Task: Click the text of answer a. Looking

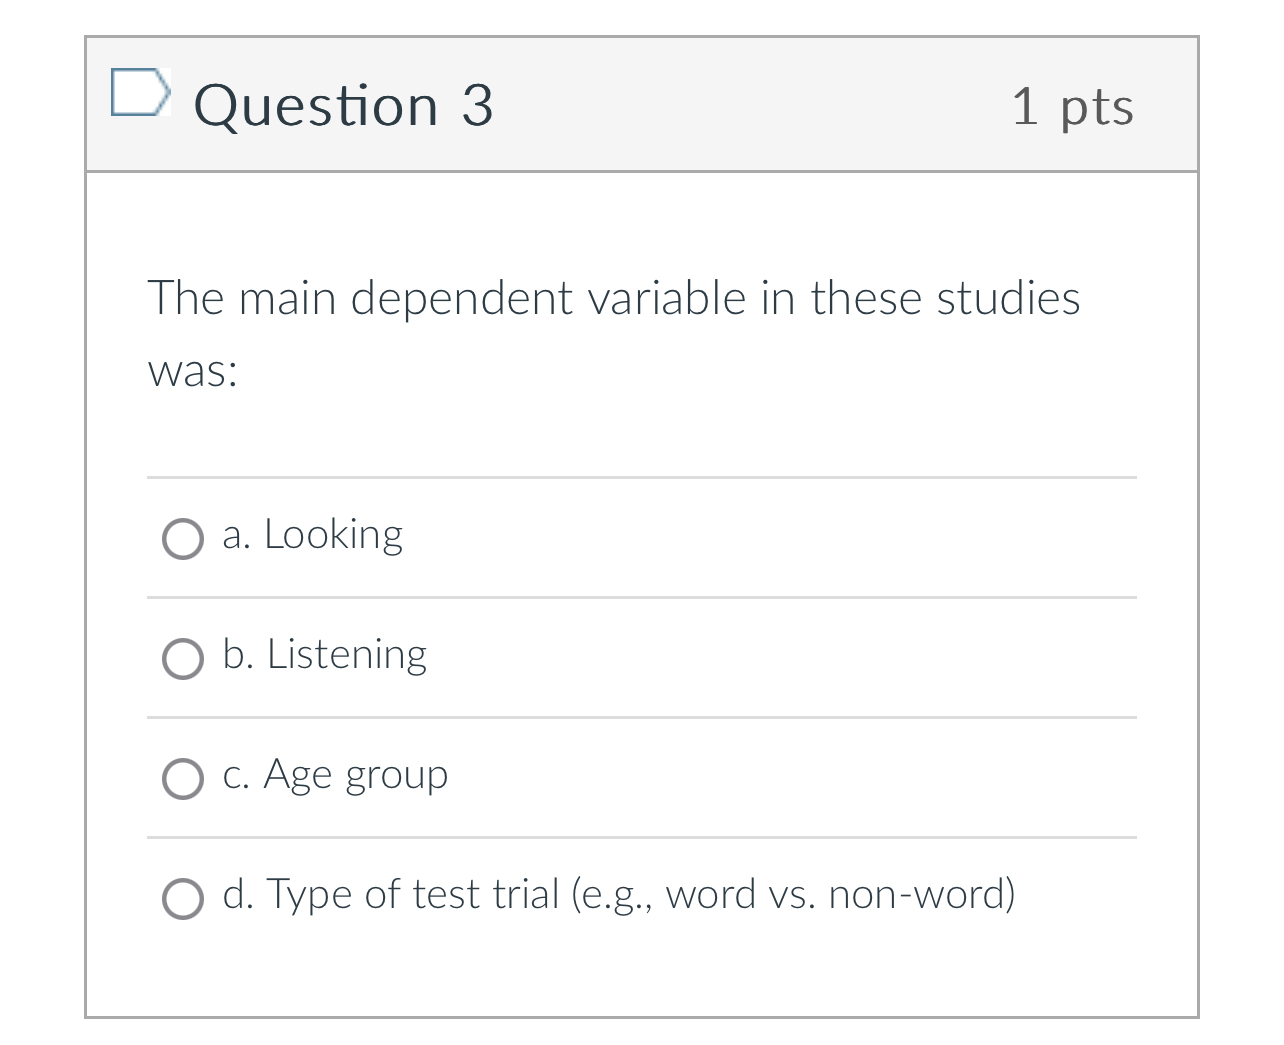Action: (312, 535)
